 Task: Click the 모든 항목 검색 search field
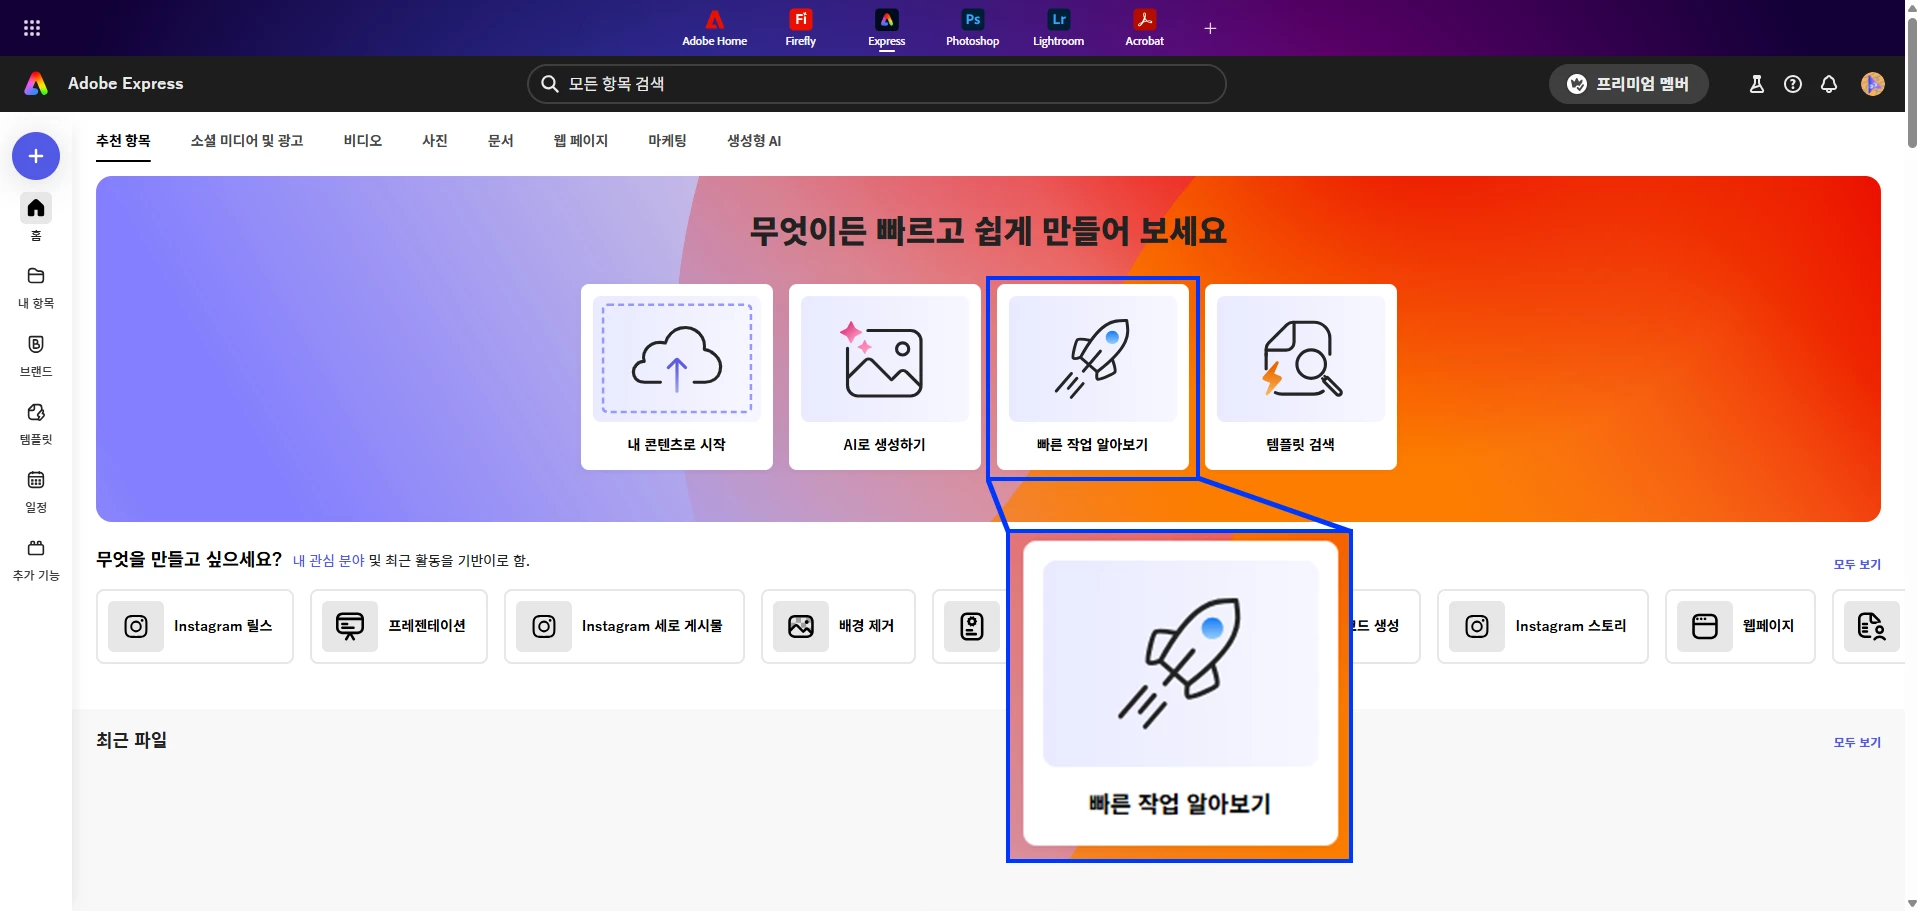[x=876, y=84]
